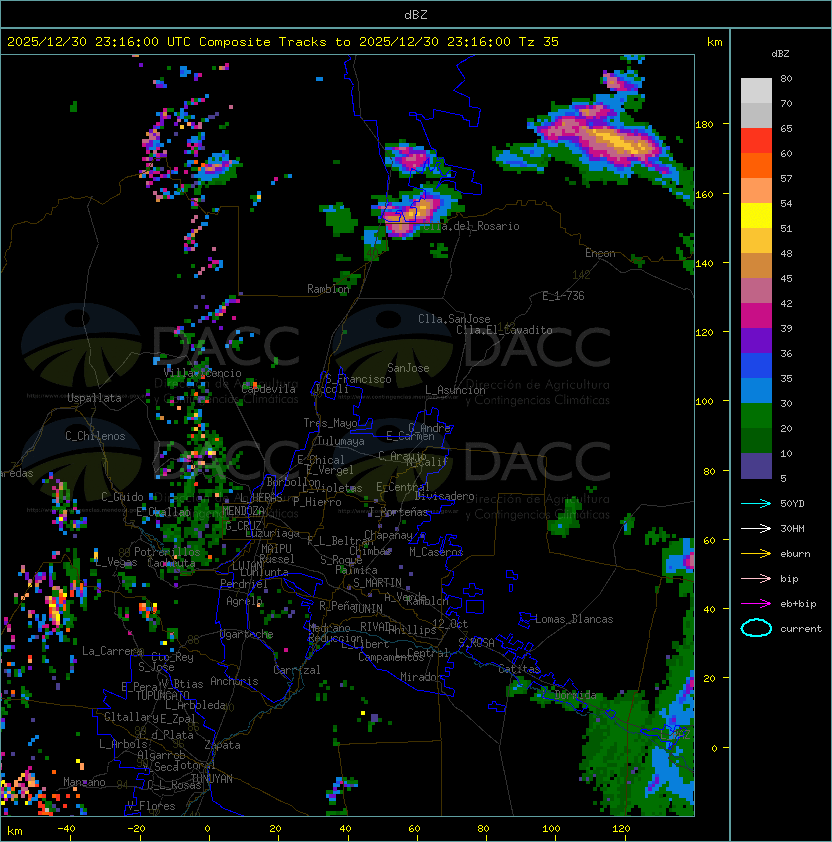The image size is (832, 842).
Task: Click the Clla.del_Rosario label
Action: coord(472,226)
